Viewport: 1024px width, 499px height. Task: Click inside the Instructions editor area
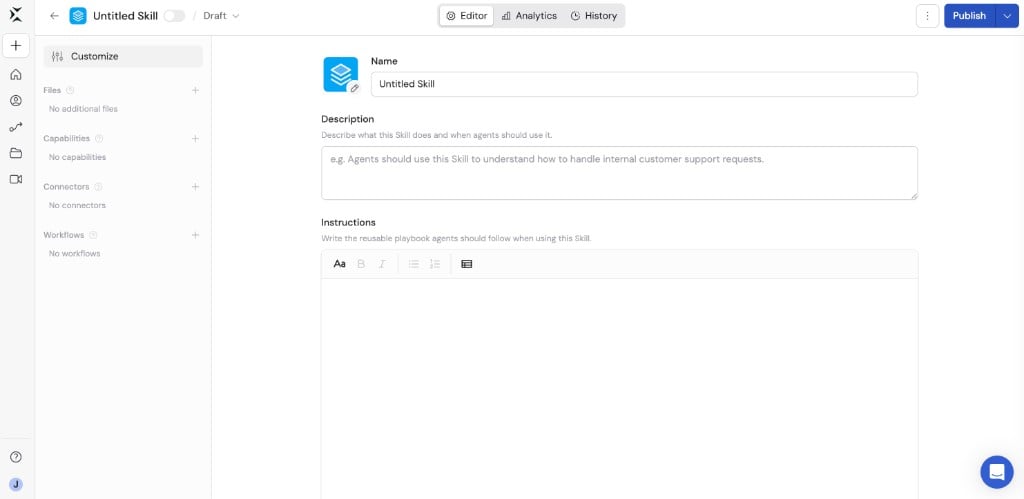click(619, 389)
